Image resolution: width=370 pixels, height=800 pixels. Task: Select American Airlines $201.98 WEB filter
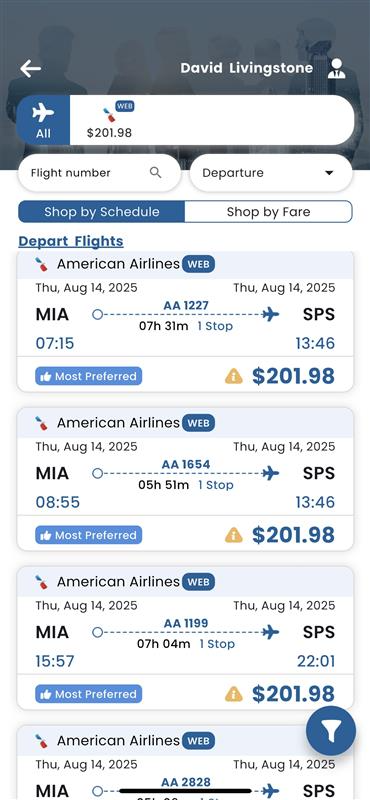(110, 120)
